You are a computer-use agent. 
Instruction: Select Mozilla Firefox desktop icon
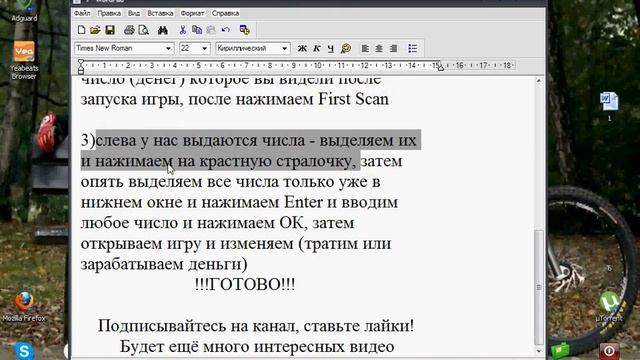[x=24, y=307]
